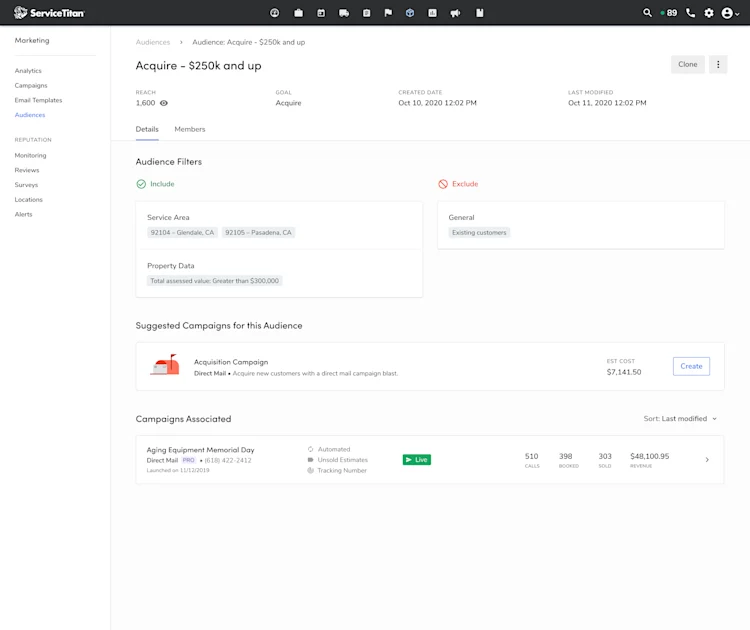Open the clipboard icon in top bar
Screen dimensions: 750x630
366,13
